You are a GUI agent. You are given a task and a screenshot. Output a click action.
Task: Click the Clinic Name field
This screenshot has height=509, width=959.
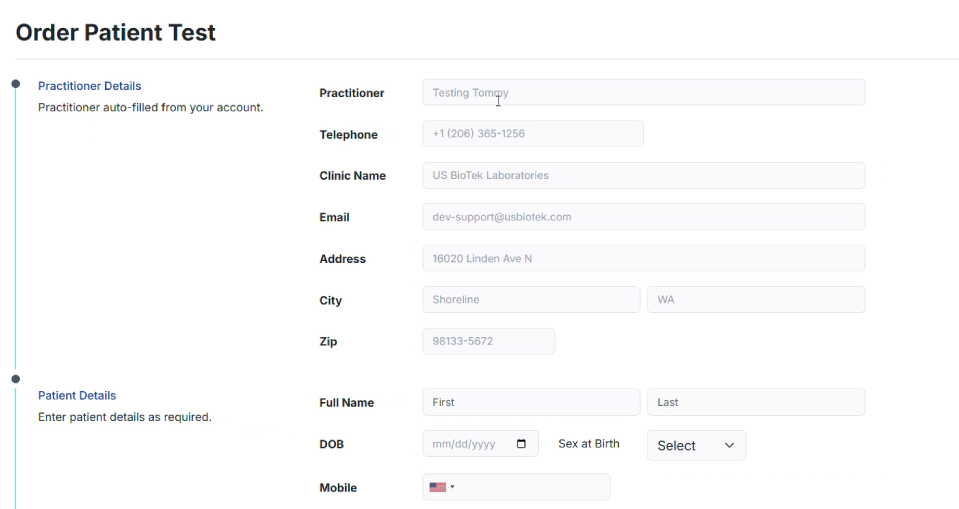(643, 176)
